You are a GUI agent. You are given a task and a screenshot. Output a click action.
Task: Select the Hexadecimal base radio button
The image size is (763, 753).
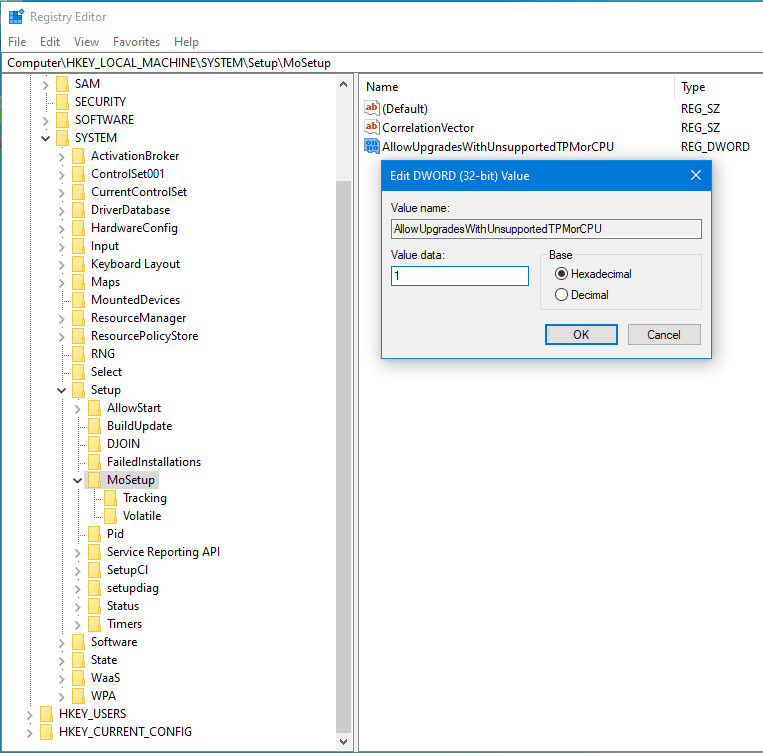561,274
